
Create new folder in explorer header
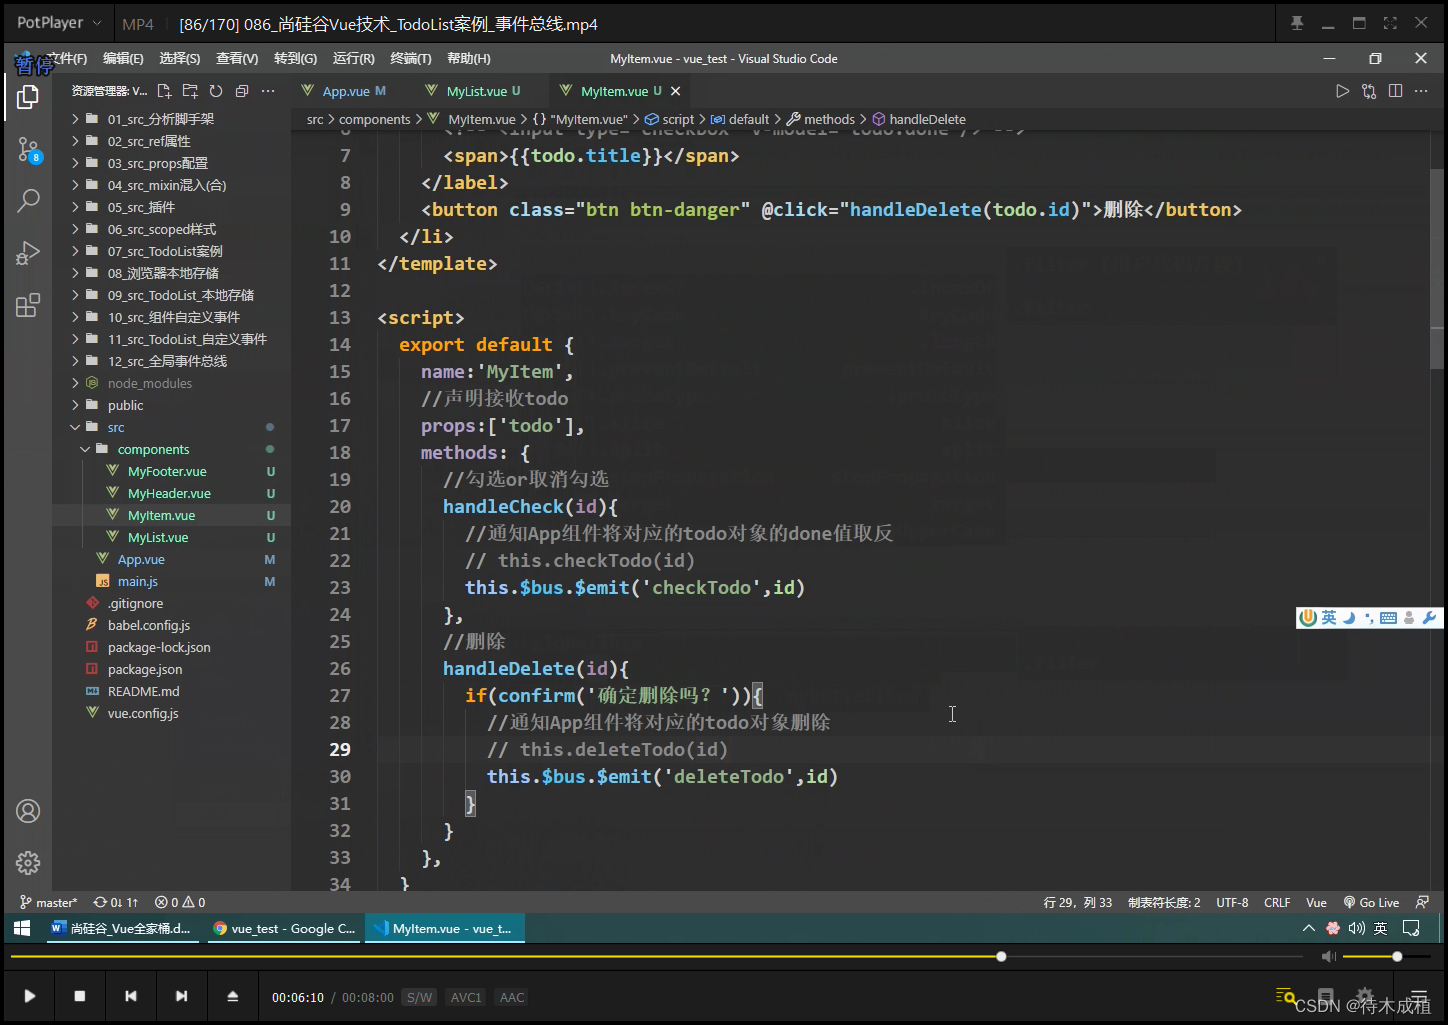coord(190,91)
